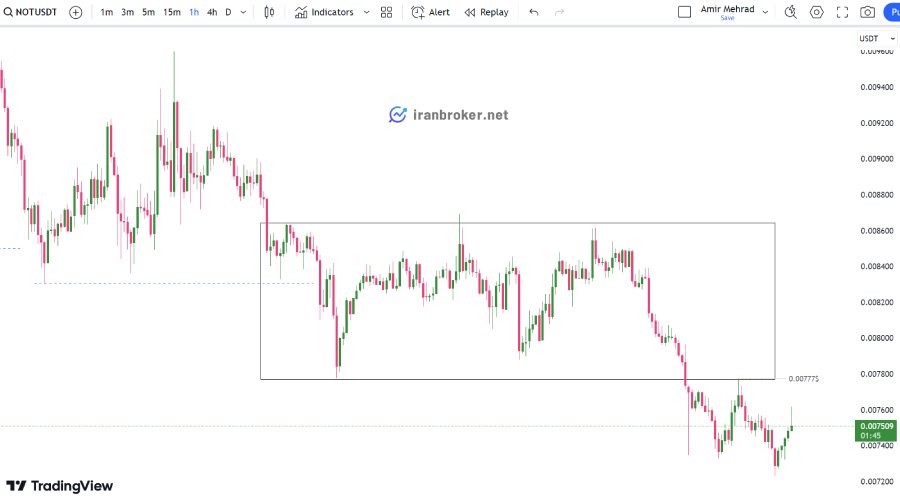Viewport: 900px width, 497px height.
Task: Start bar Replay mode
Action: (x=486, y=12)
